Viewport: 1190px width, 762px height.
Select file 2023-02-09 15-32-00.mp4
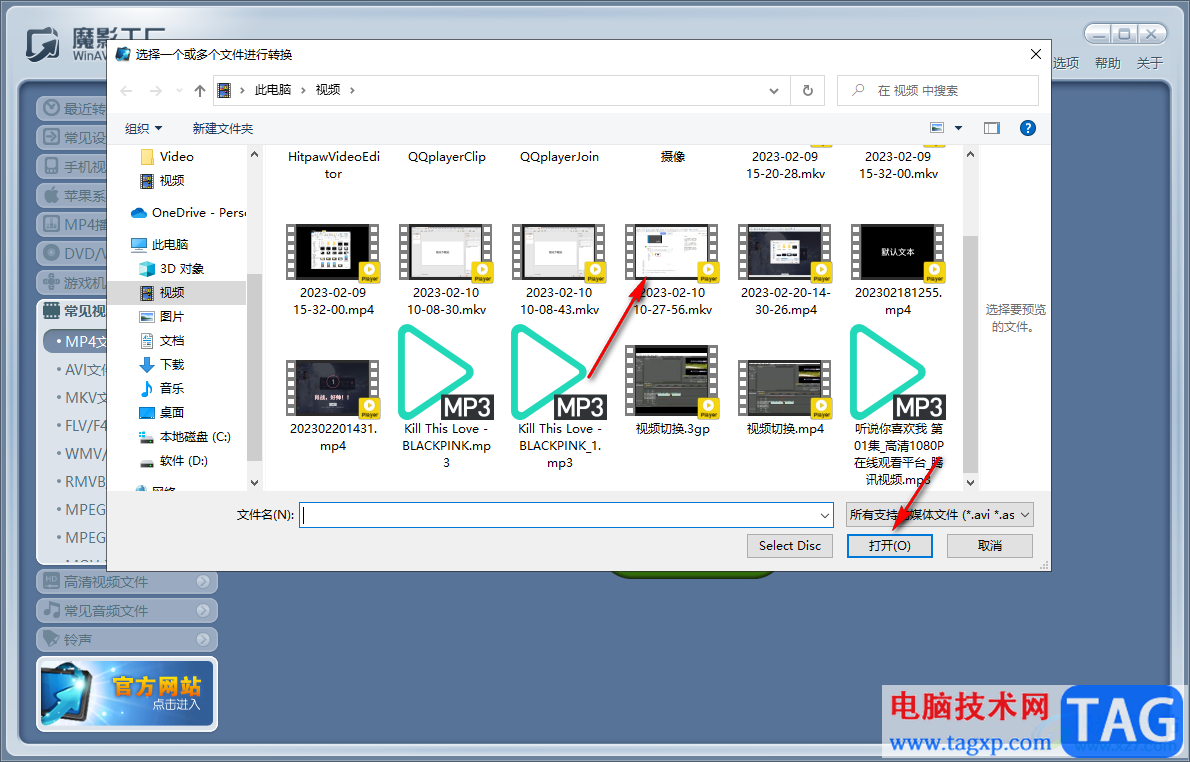[x=333, y=269]
